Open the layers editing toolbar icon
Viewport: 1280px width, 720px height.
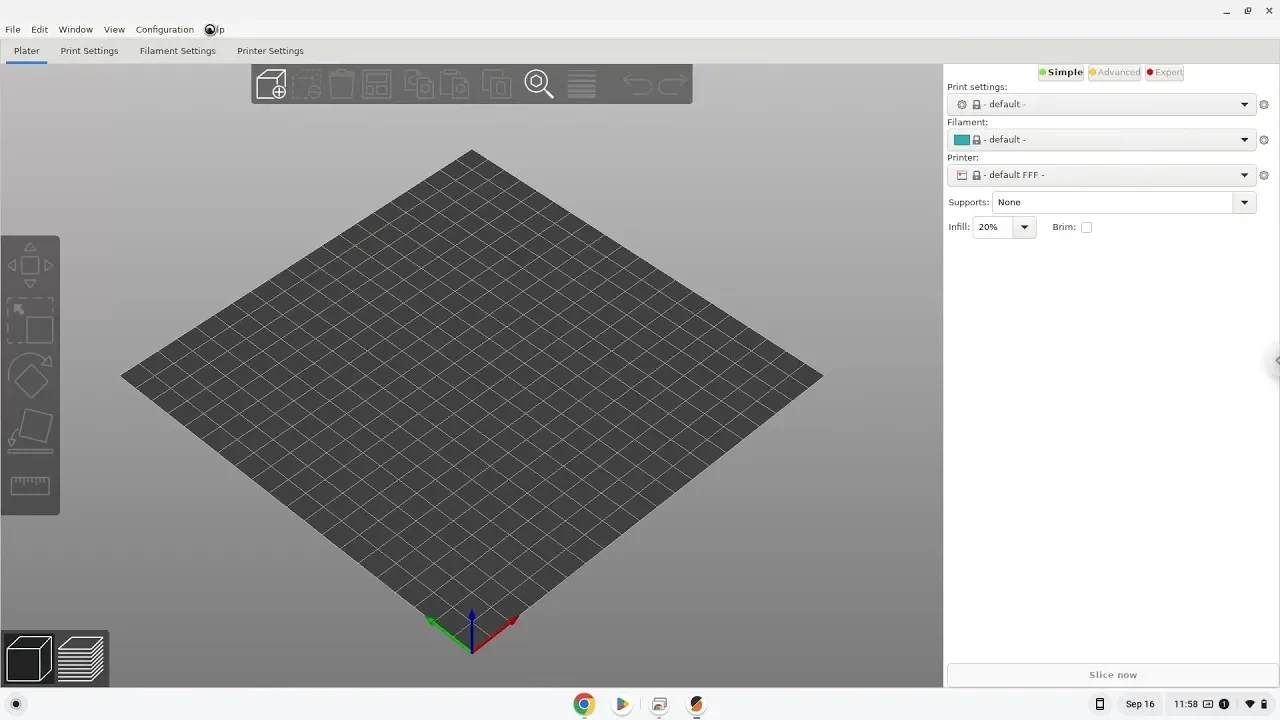click(582, 85)
